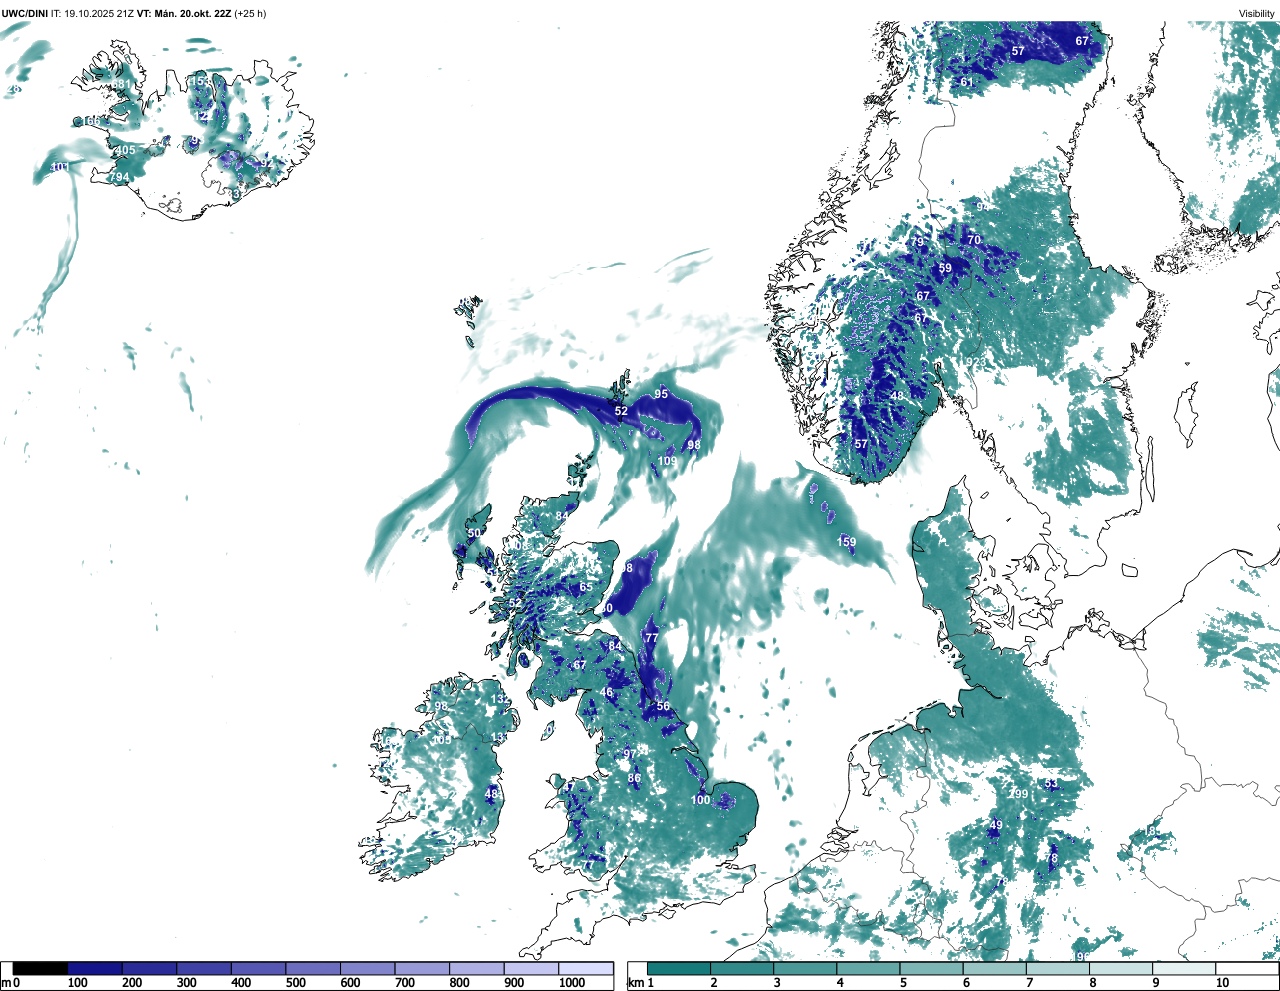Click the 77 value off the English coast
The image size is (1280, 991).
(652, 638)
